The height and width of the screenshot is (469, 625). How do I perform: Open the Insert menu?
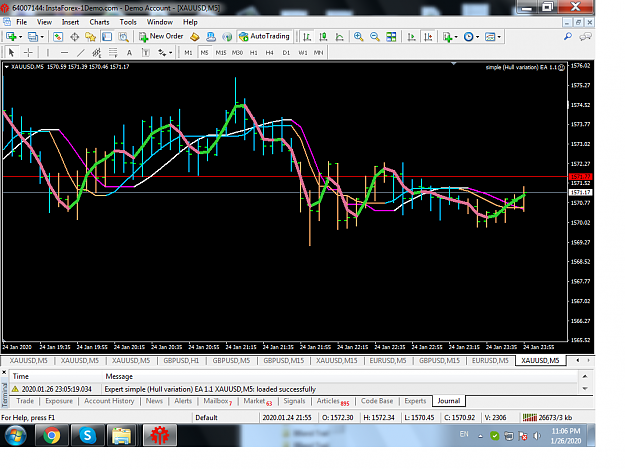click(x=70, y=22)
